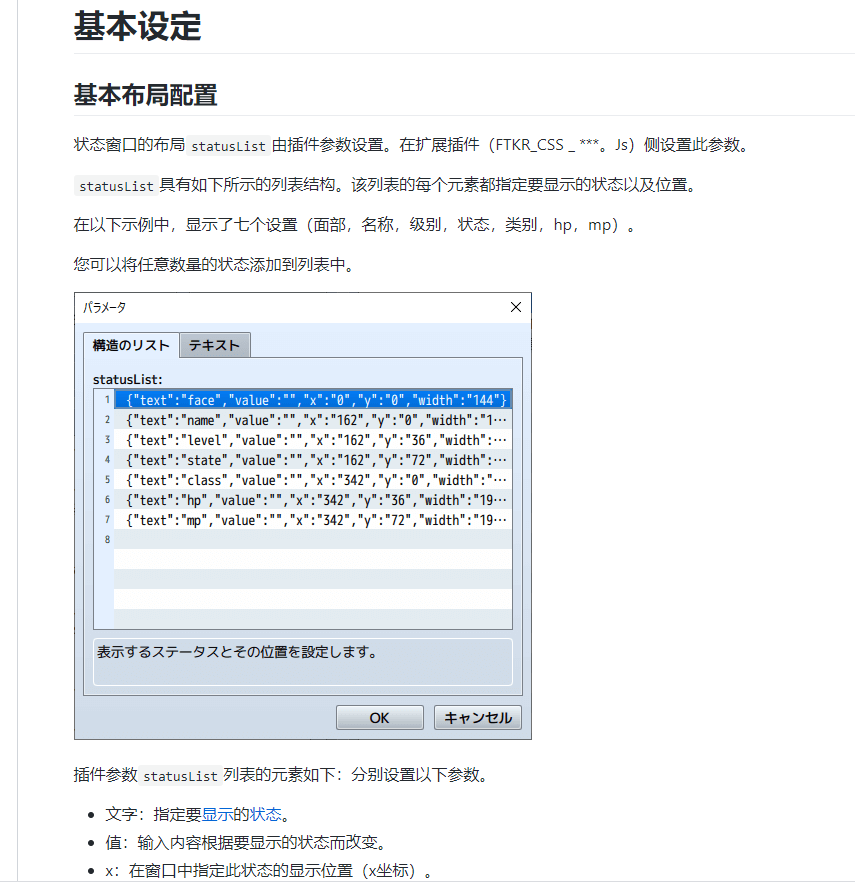This screenshot has height=888, width=855.
Task: Switch to the テキスト tab
Action: tap(215, 345)
